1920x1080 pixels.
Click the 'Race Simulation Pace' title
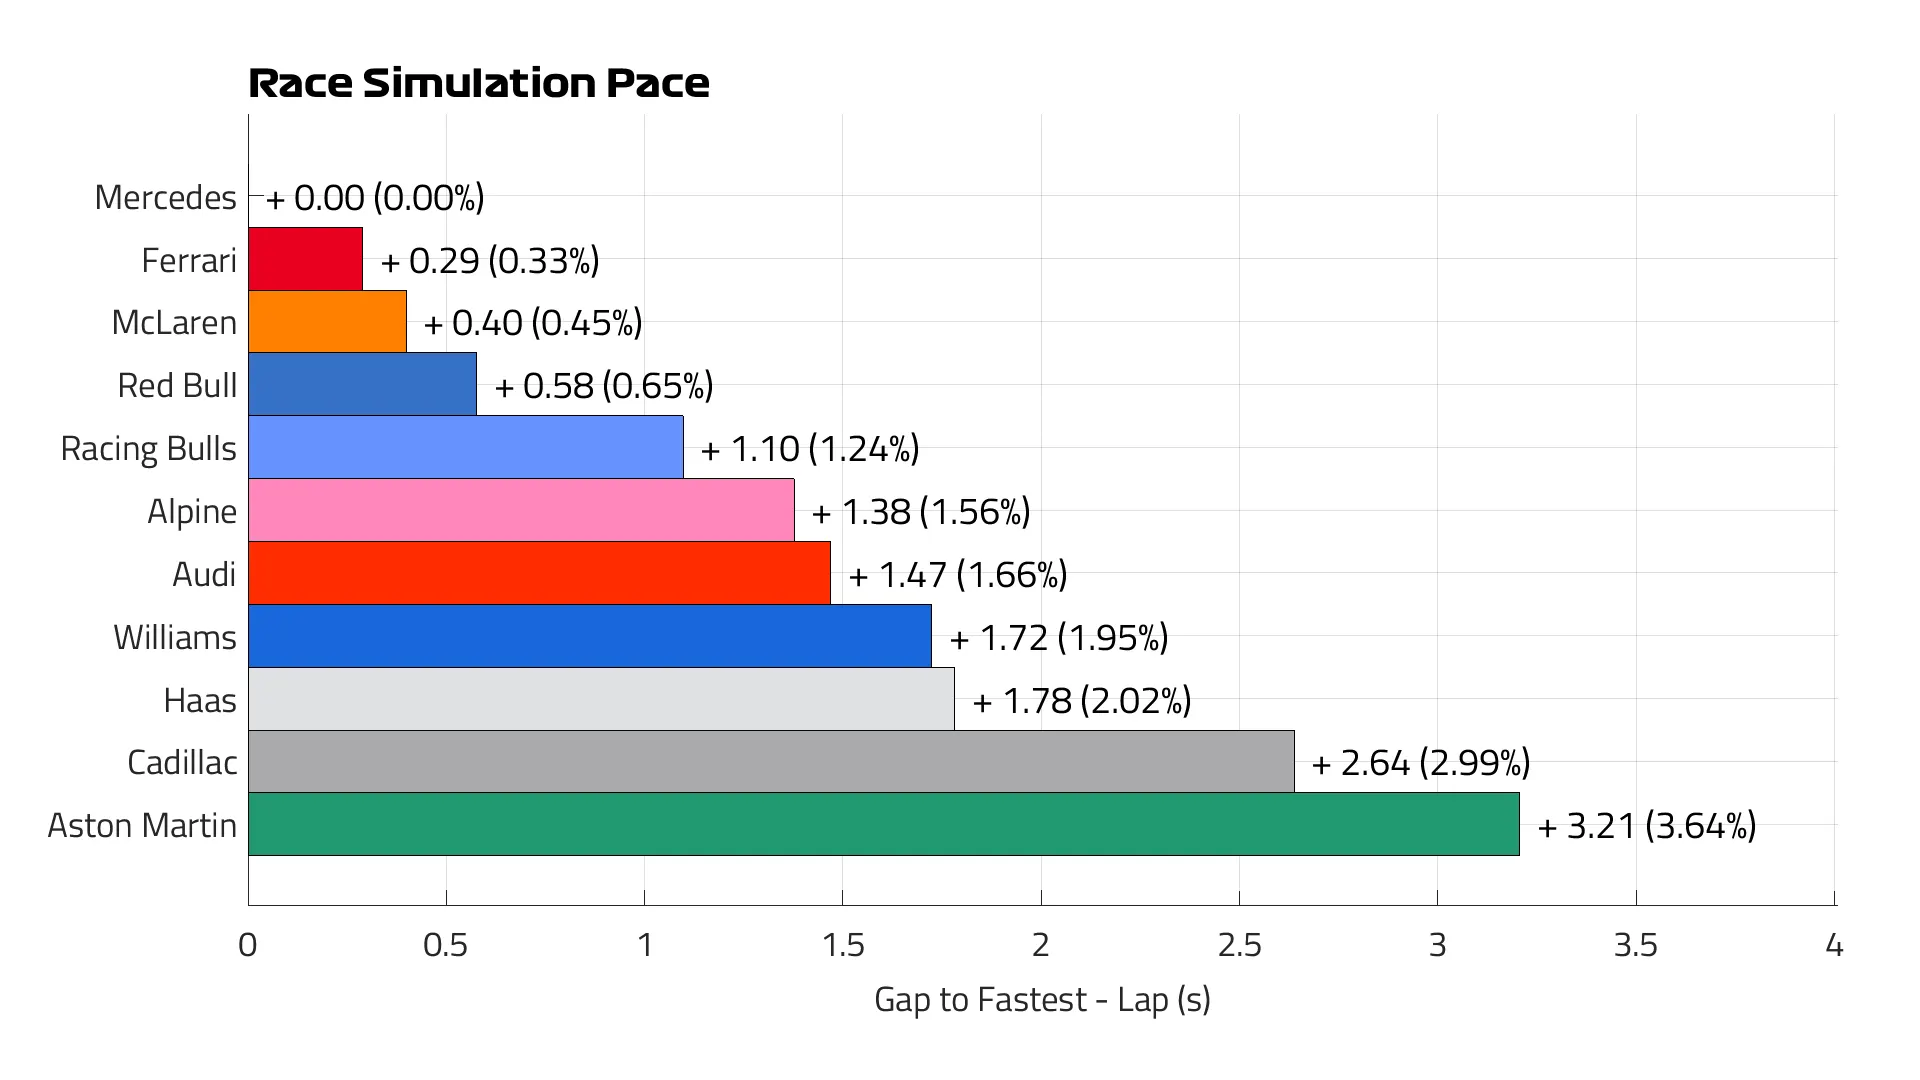click(479, 83)
